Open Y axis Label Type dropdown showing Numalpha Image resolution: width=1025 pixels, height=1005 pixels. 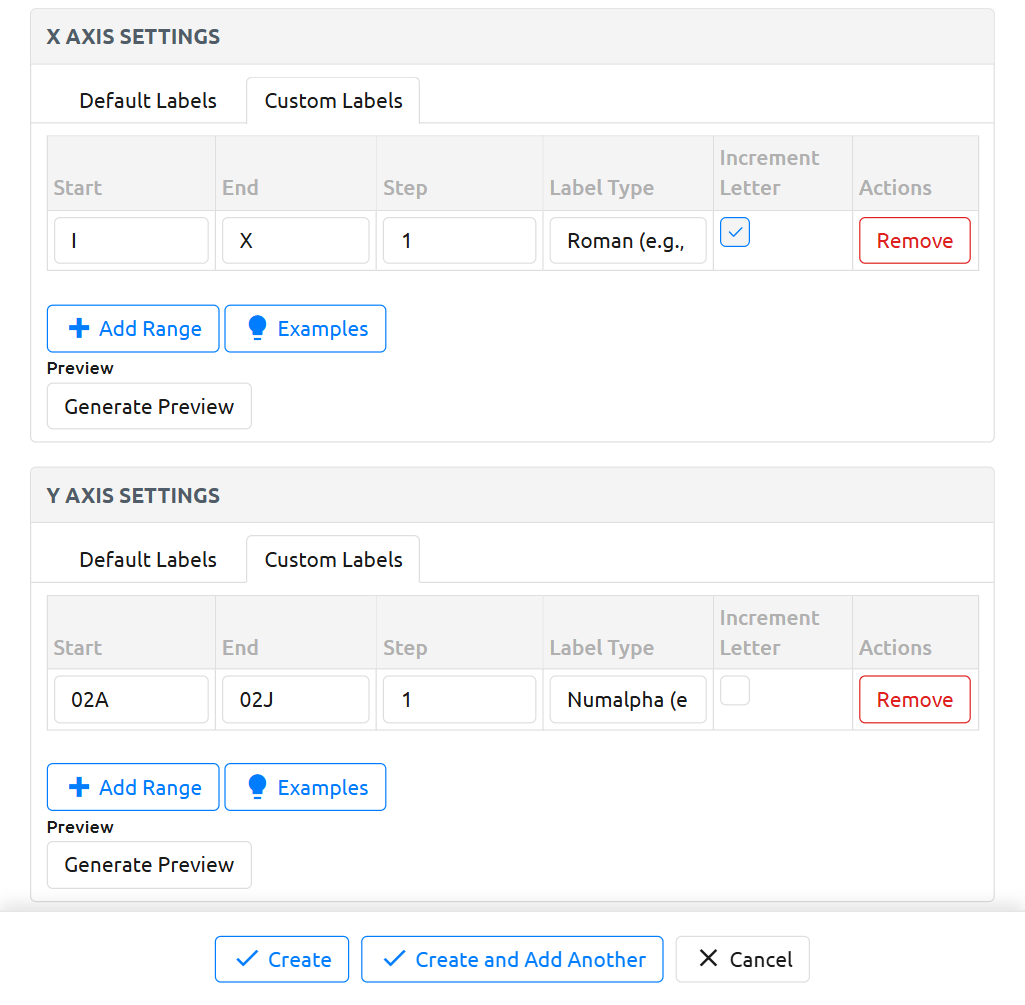[x=627, y=700]
